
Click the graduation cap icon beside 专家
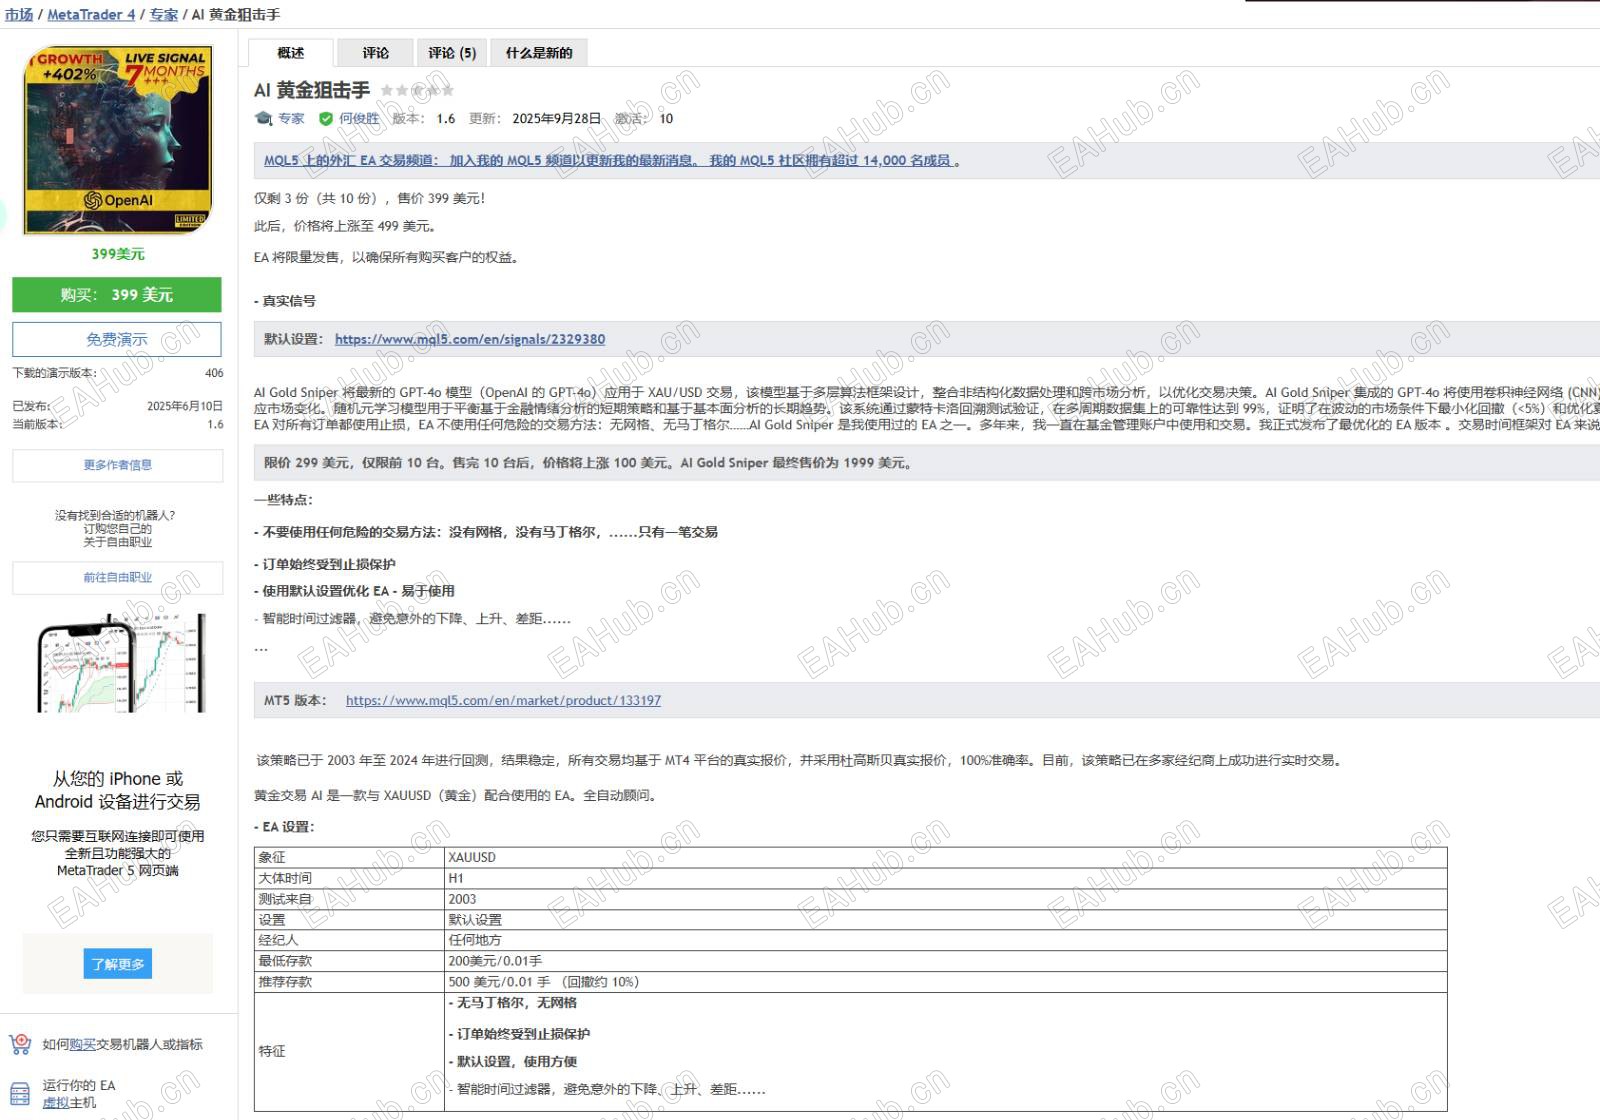tap(264, 118)
